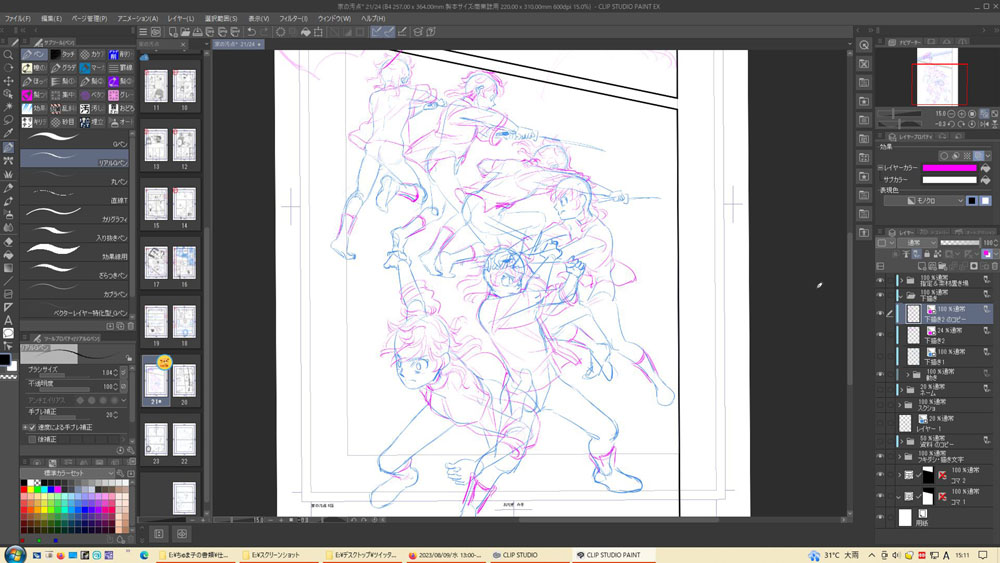Click the magenta レイヤーカラー swatch
1000x563 pixels.
(x=949, y=168)
